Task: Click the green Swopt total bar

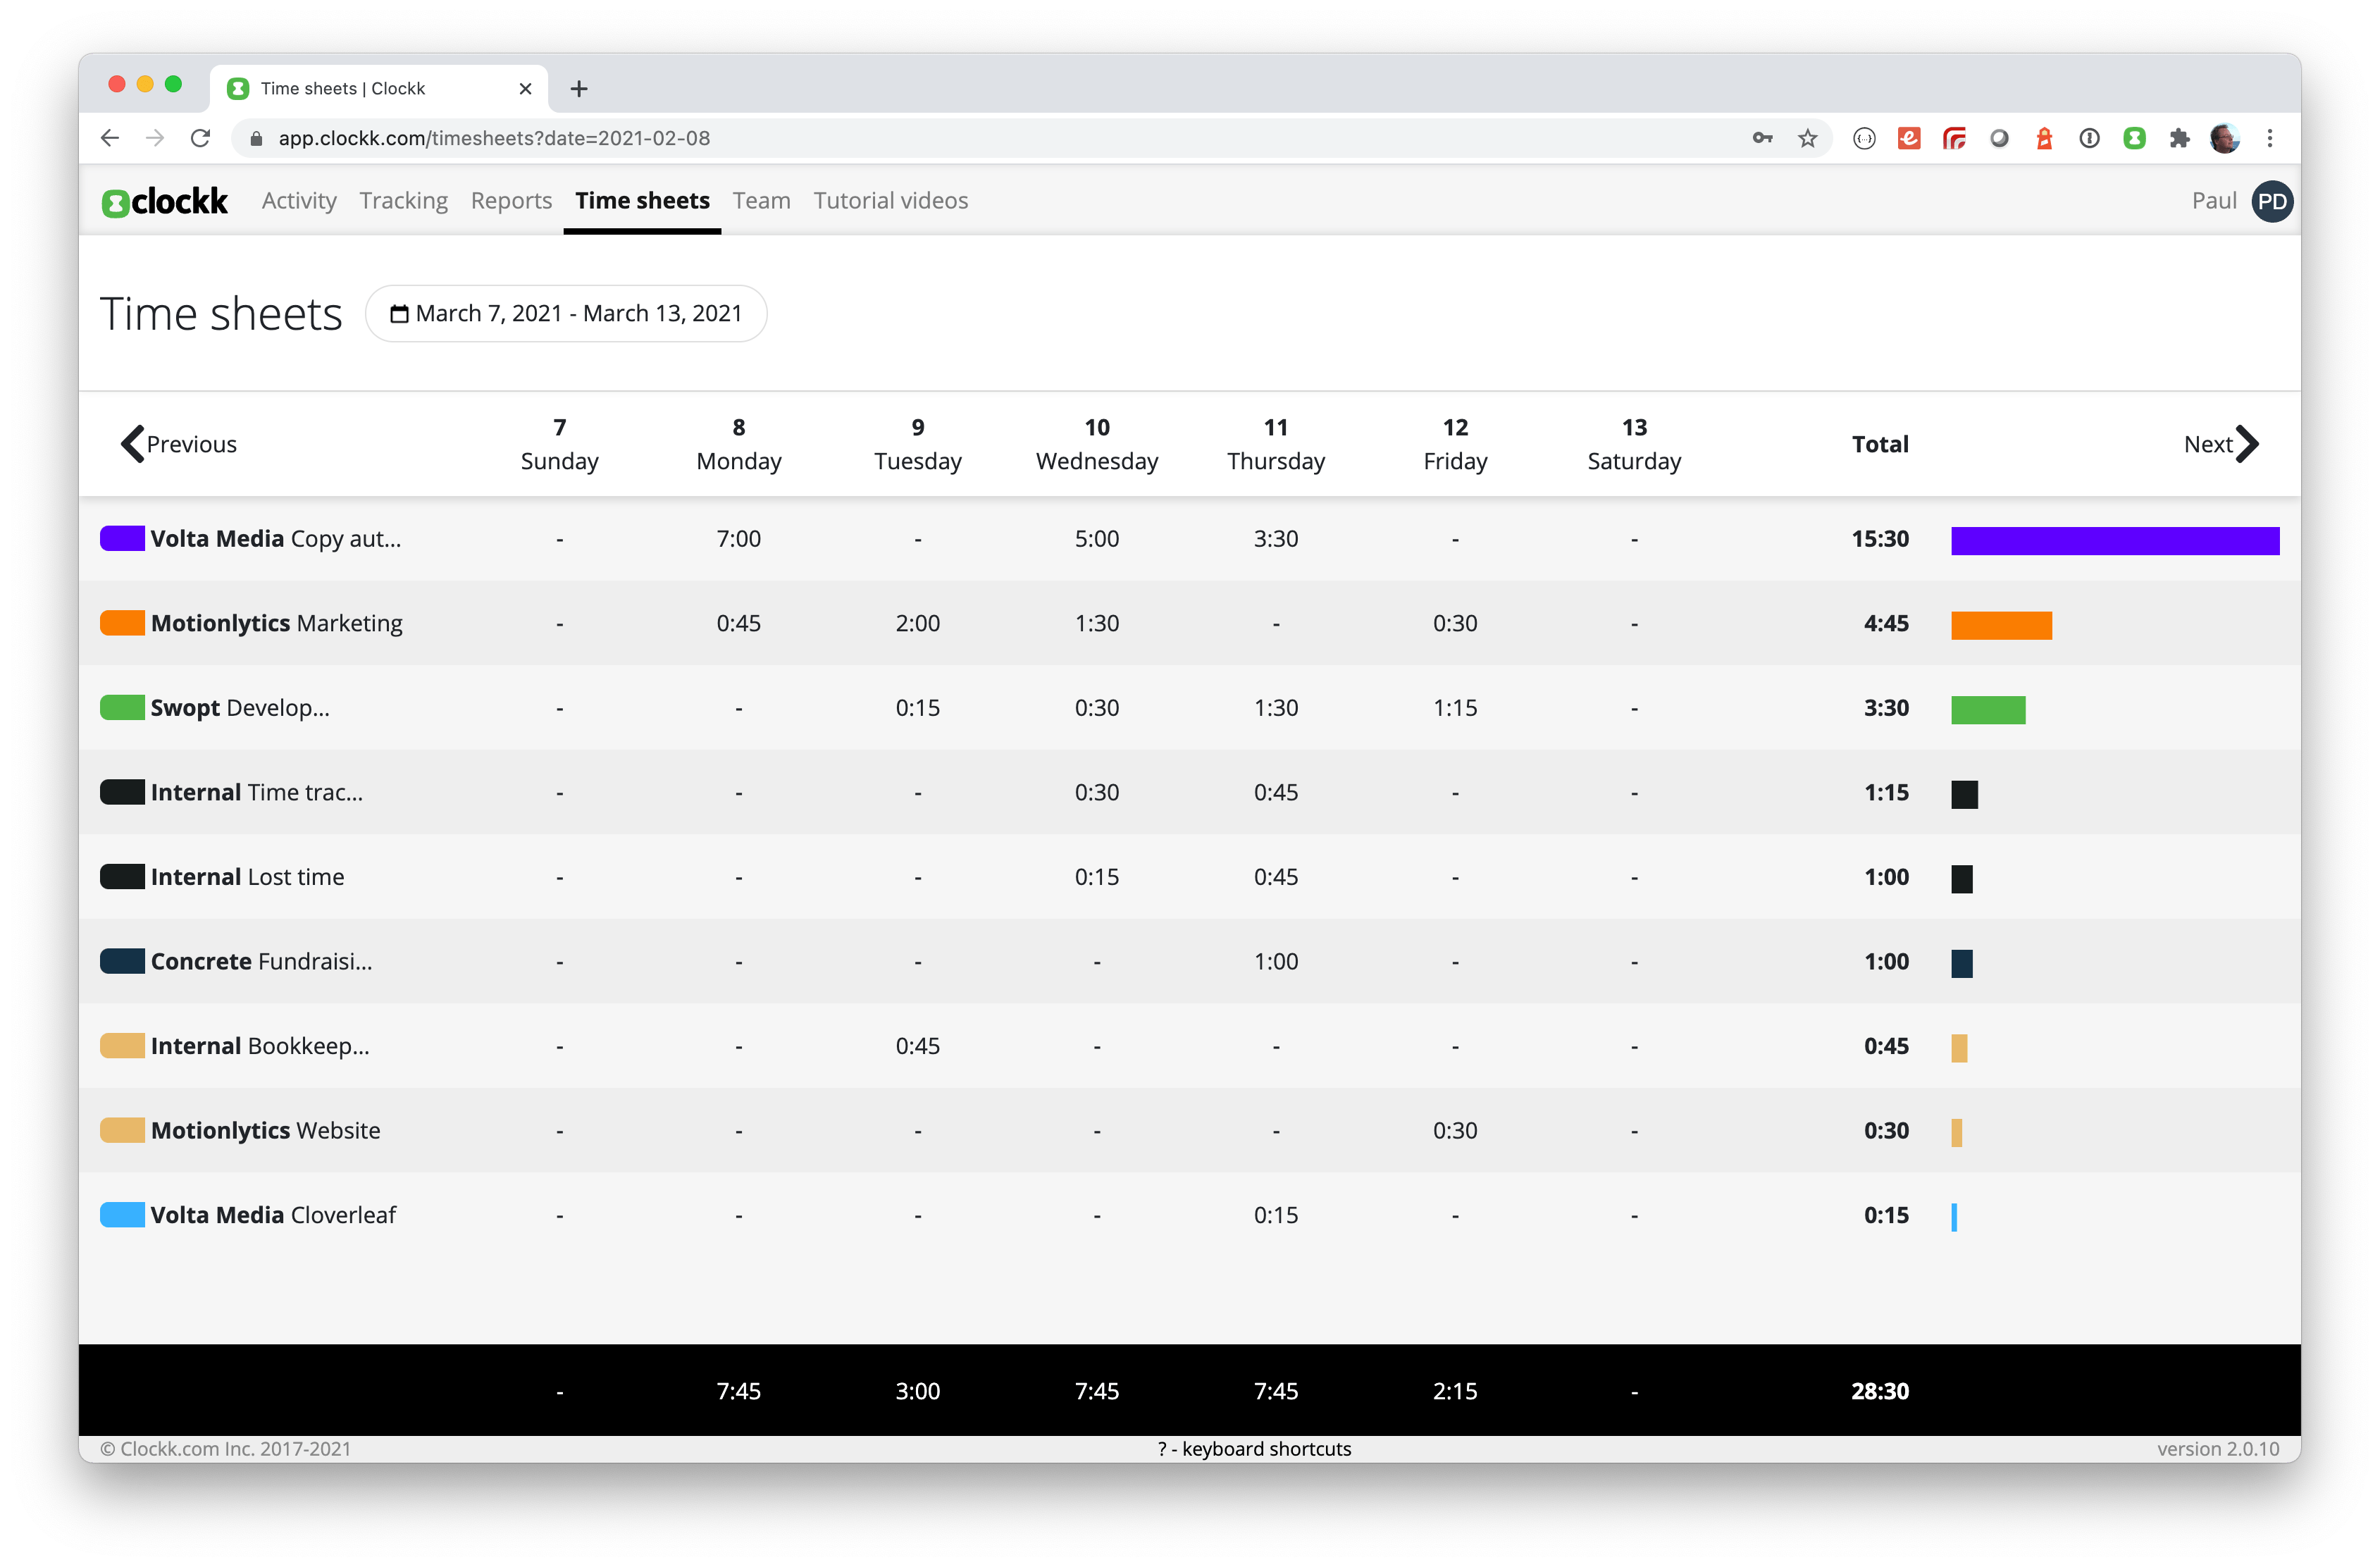Action: 1988,710
